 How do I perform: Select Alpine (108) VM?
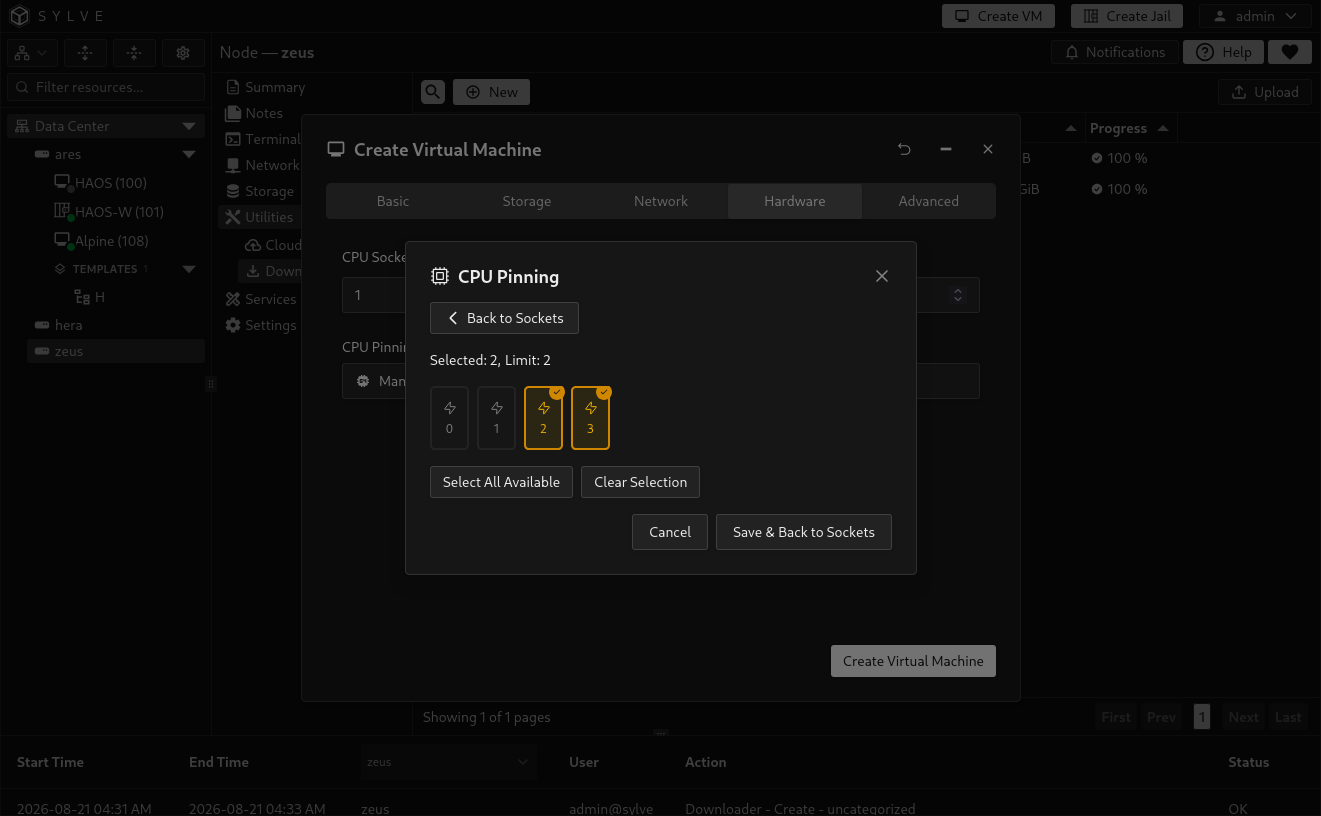tap(101, 241)
